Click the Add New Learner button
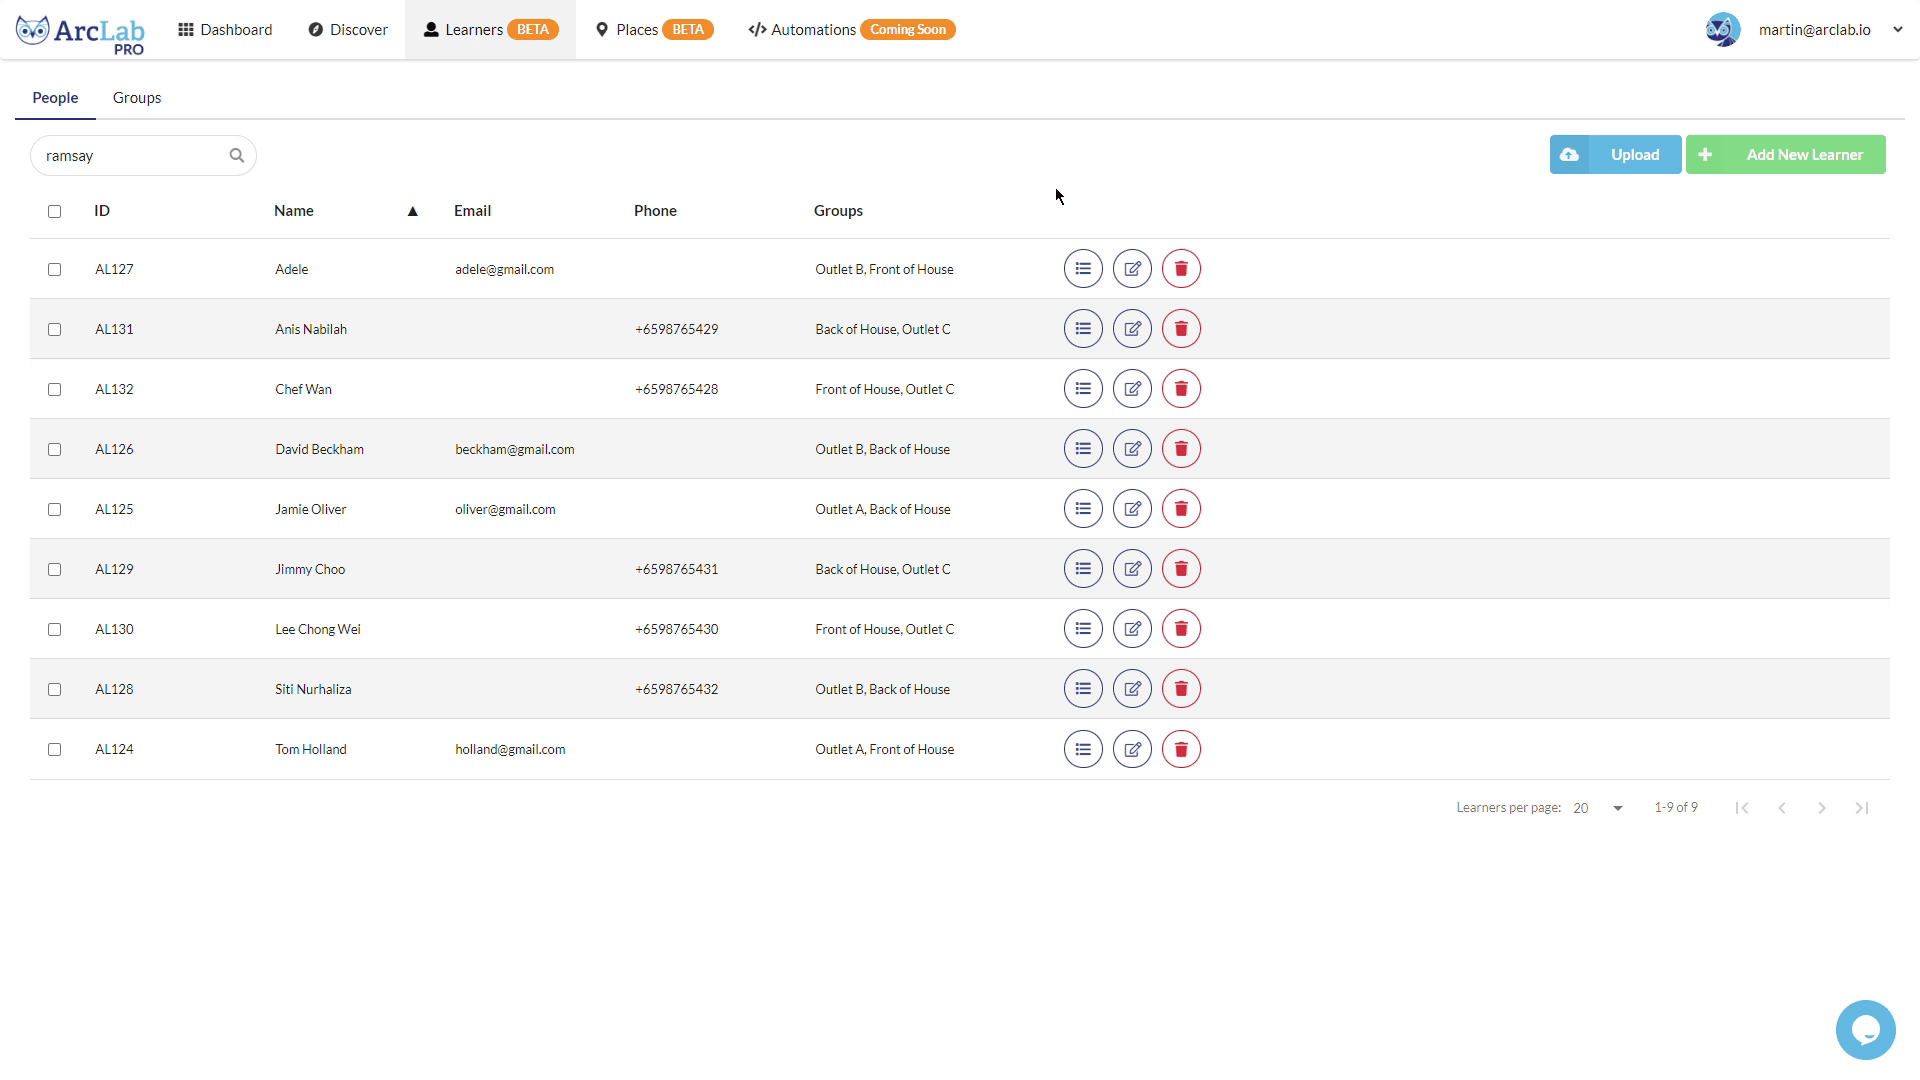 coord(1785,155)
